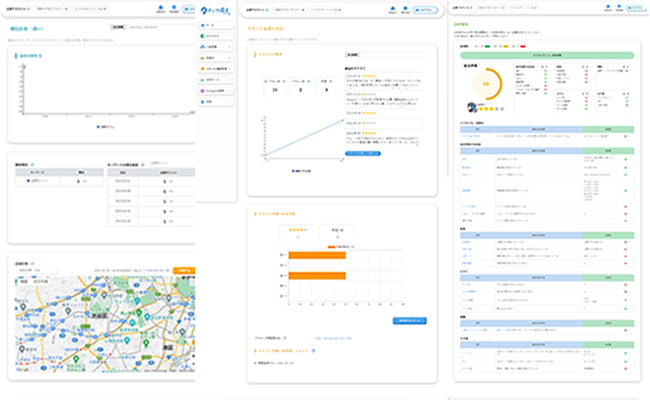Click the circular score gauge in diagnosis panel
Viewport: 650px width, 400px height.
[x=486, y=84]
